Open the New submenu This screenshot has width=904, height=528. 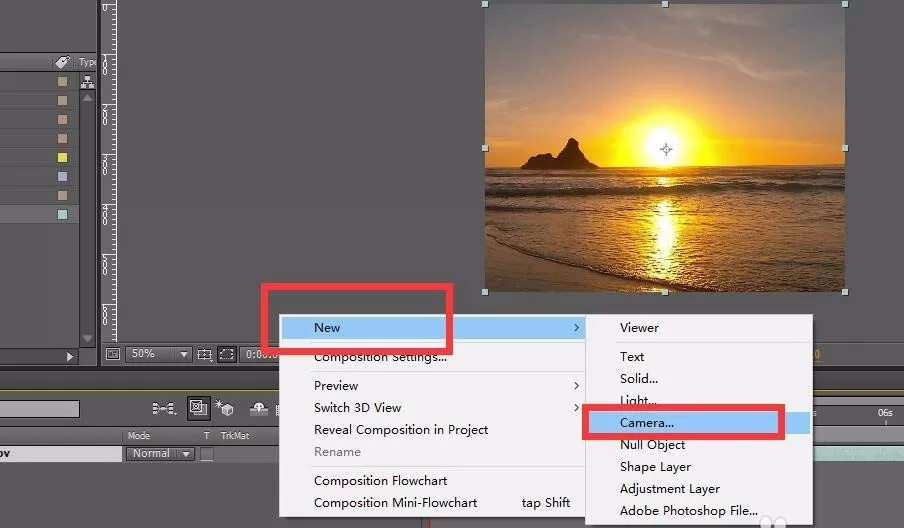pos(433,328)
